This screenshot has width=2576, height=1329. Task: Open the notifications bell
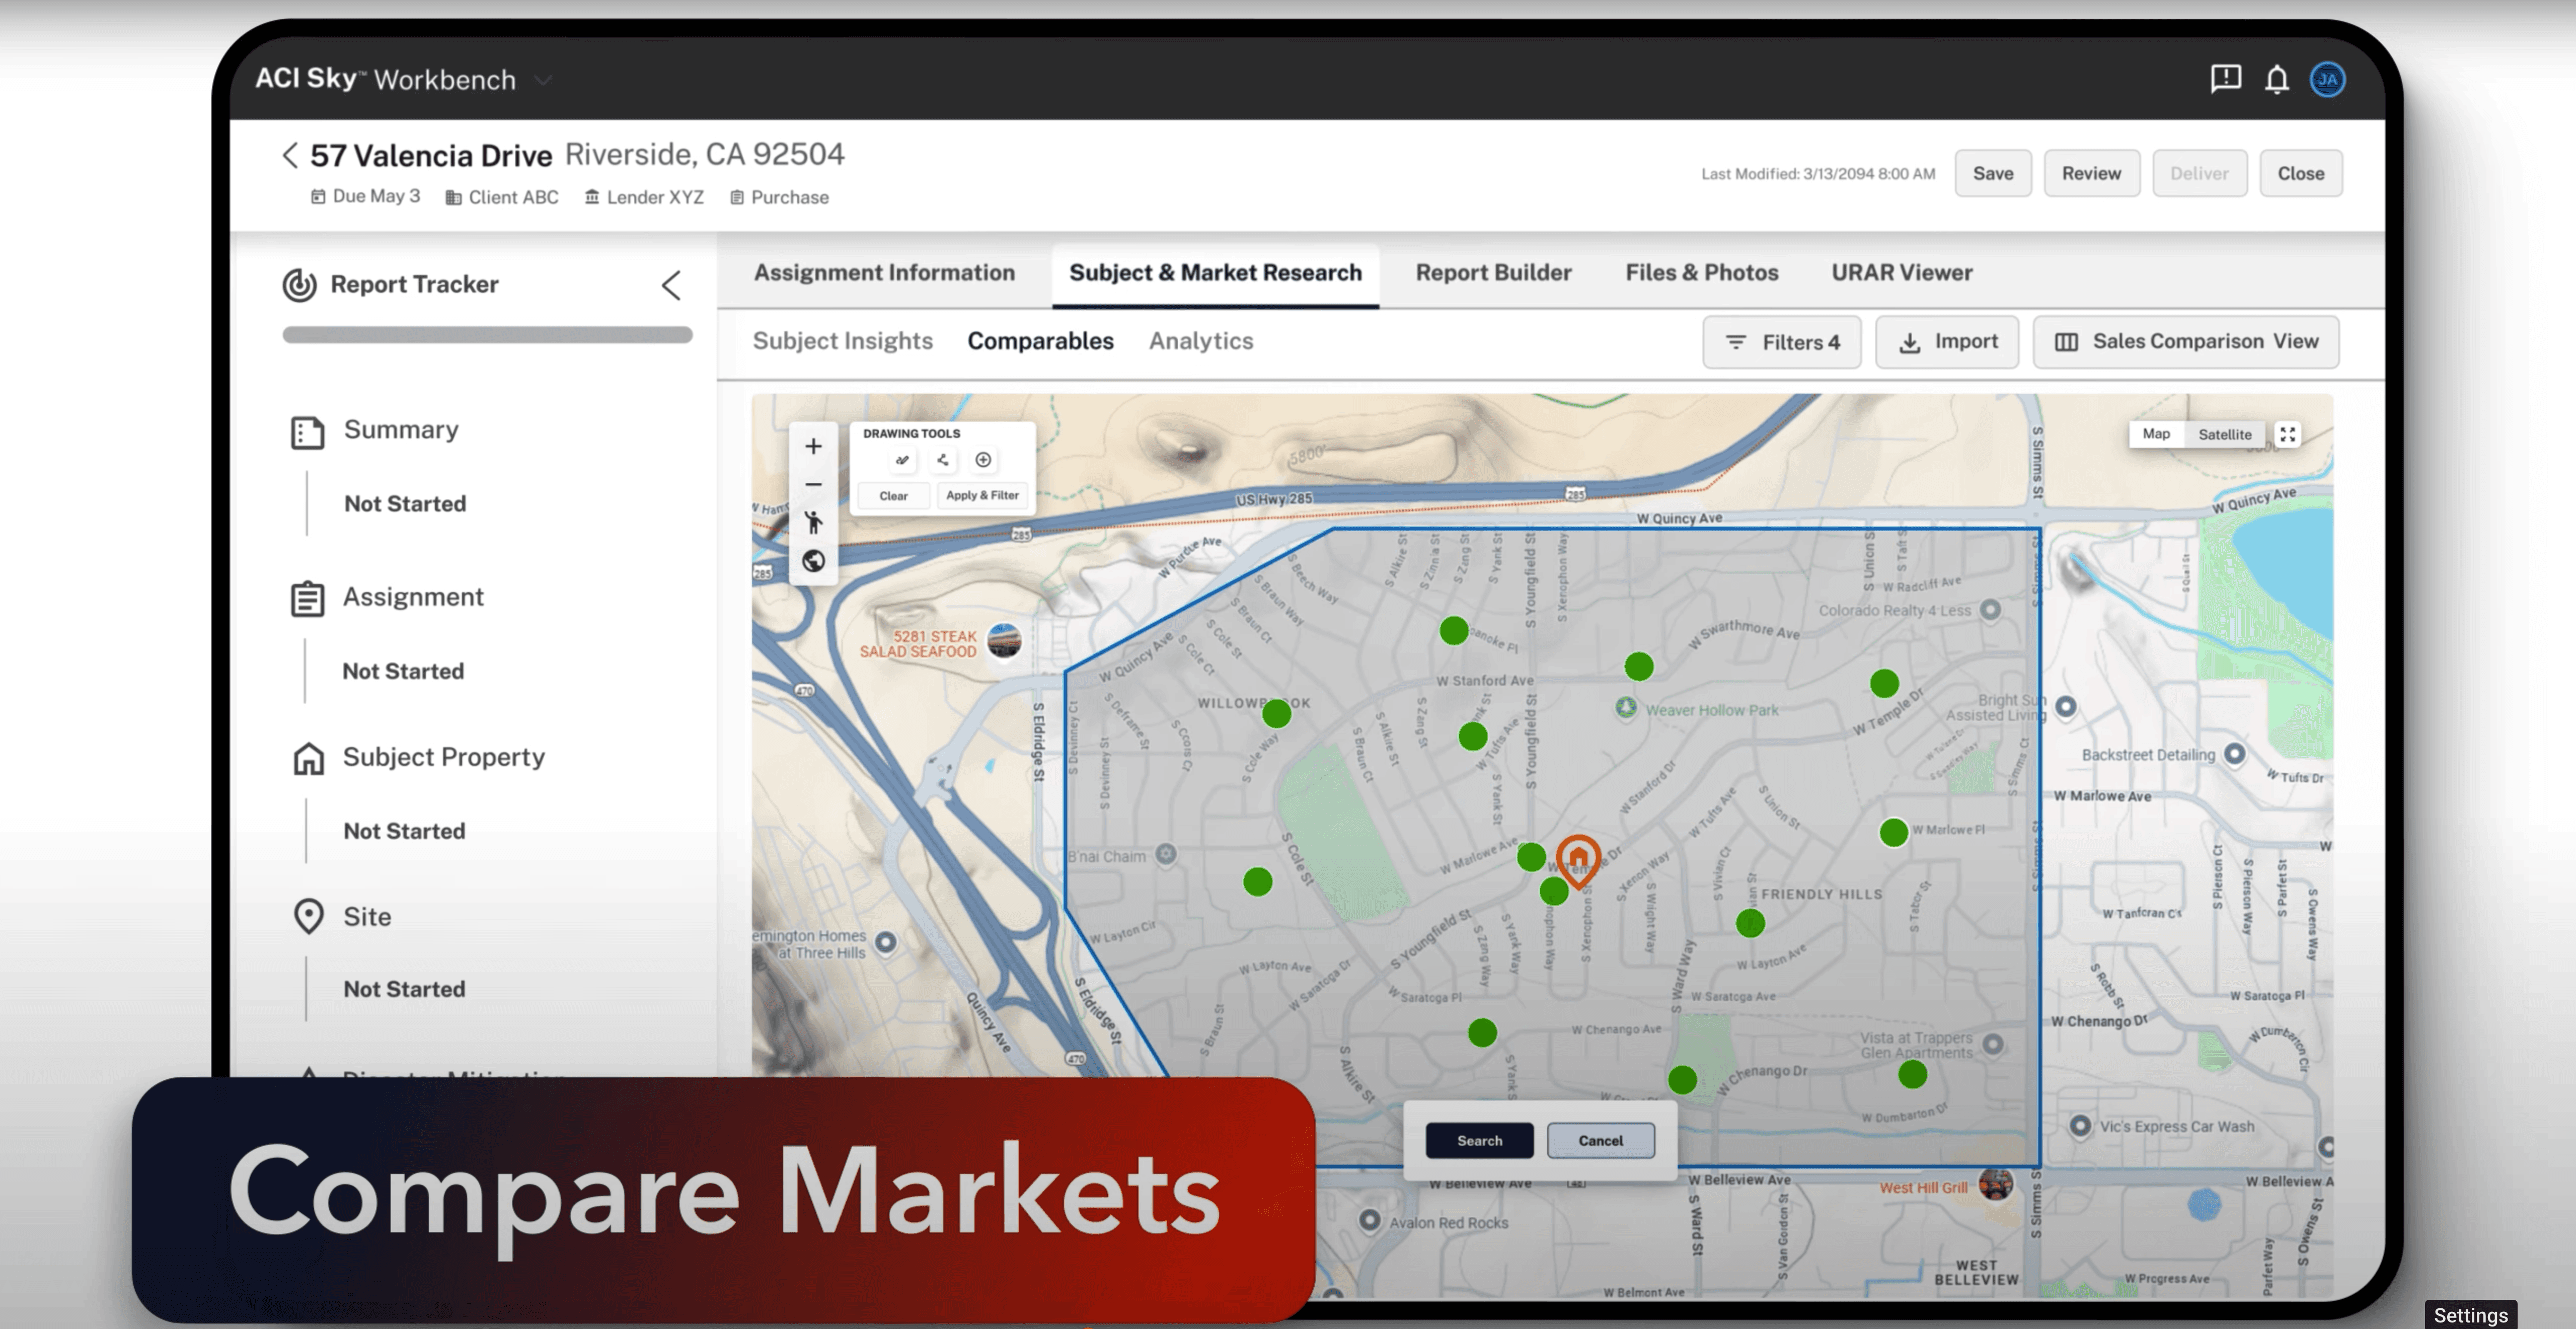[2277, 79]
